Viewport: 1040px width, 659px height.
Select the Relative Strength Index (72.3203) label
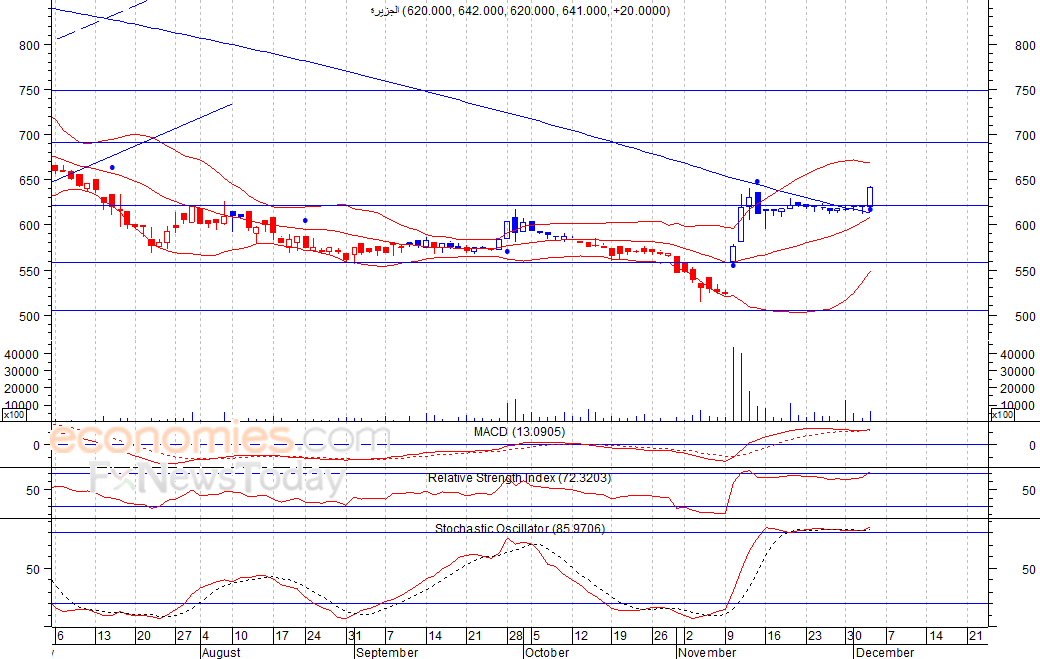click(519, 478)
